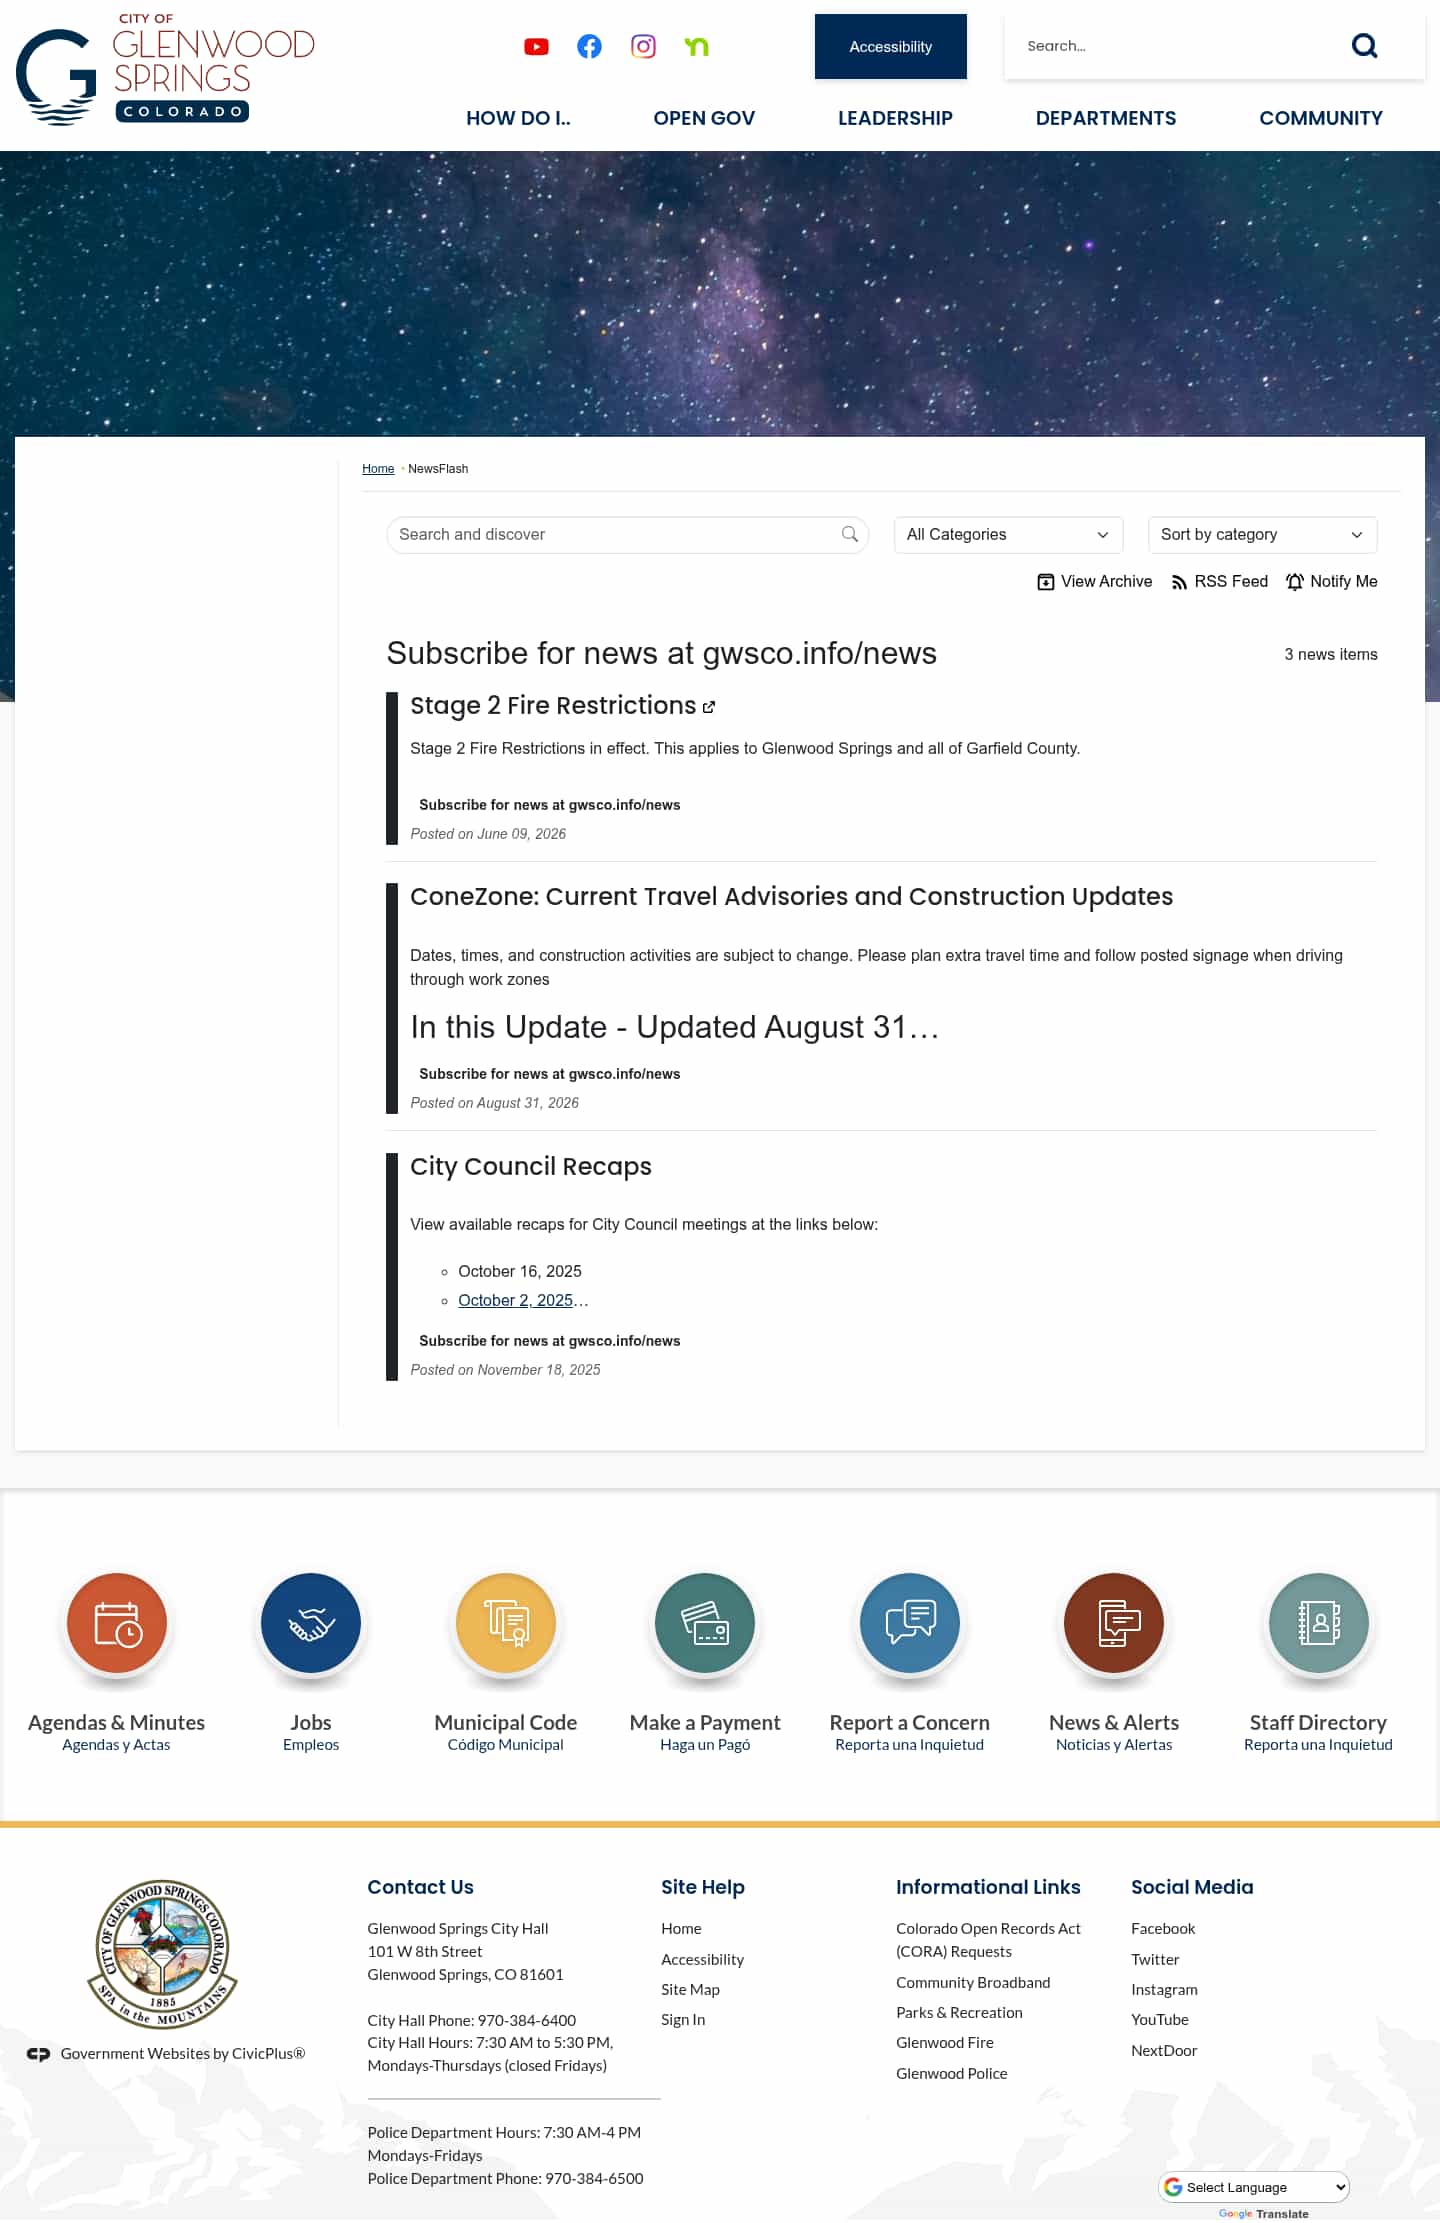The width and height of the screenshot is (1440, 2223).
Task: Open Colorado Open Records Act (CORA) Requests
Action: [988, 1939]
